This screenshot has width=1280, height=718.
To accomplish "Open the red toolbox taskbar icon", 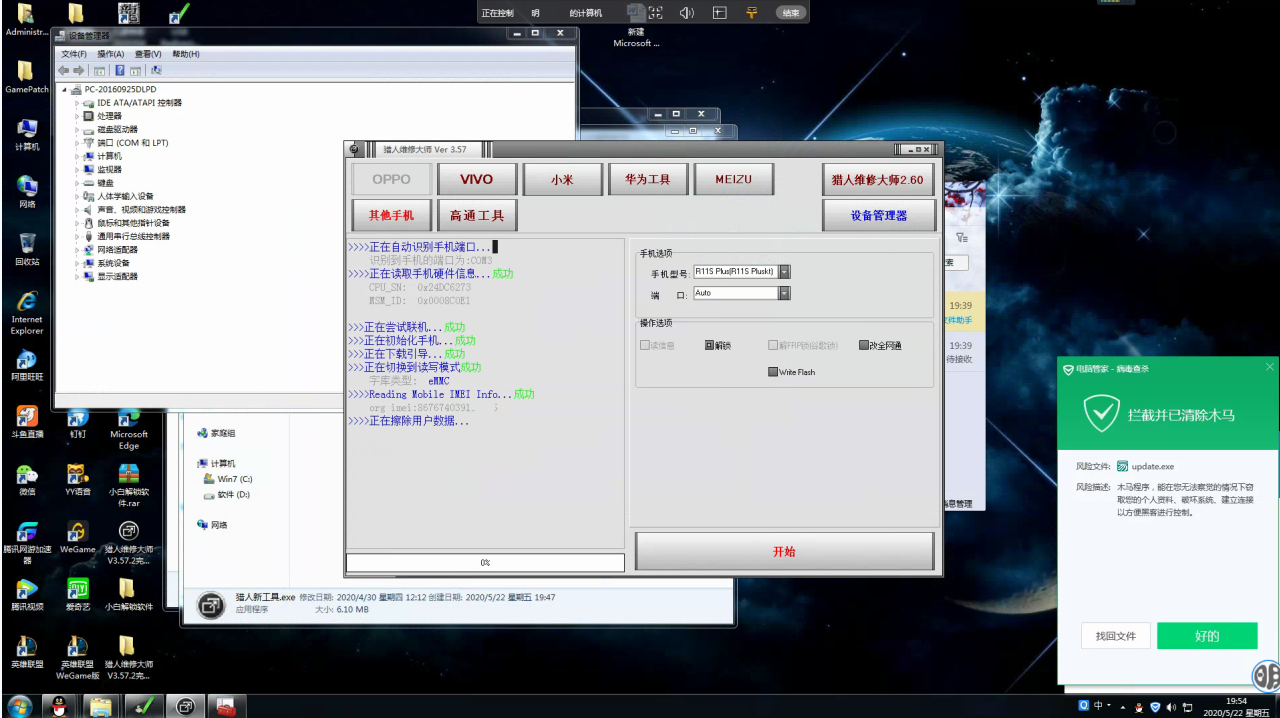I will coord(227,706).
